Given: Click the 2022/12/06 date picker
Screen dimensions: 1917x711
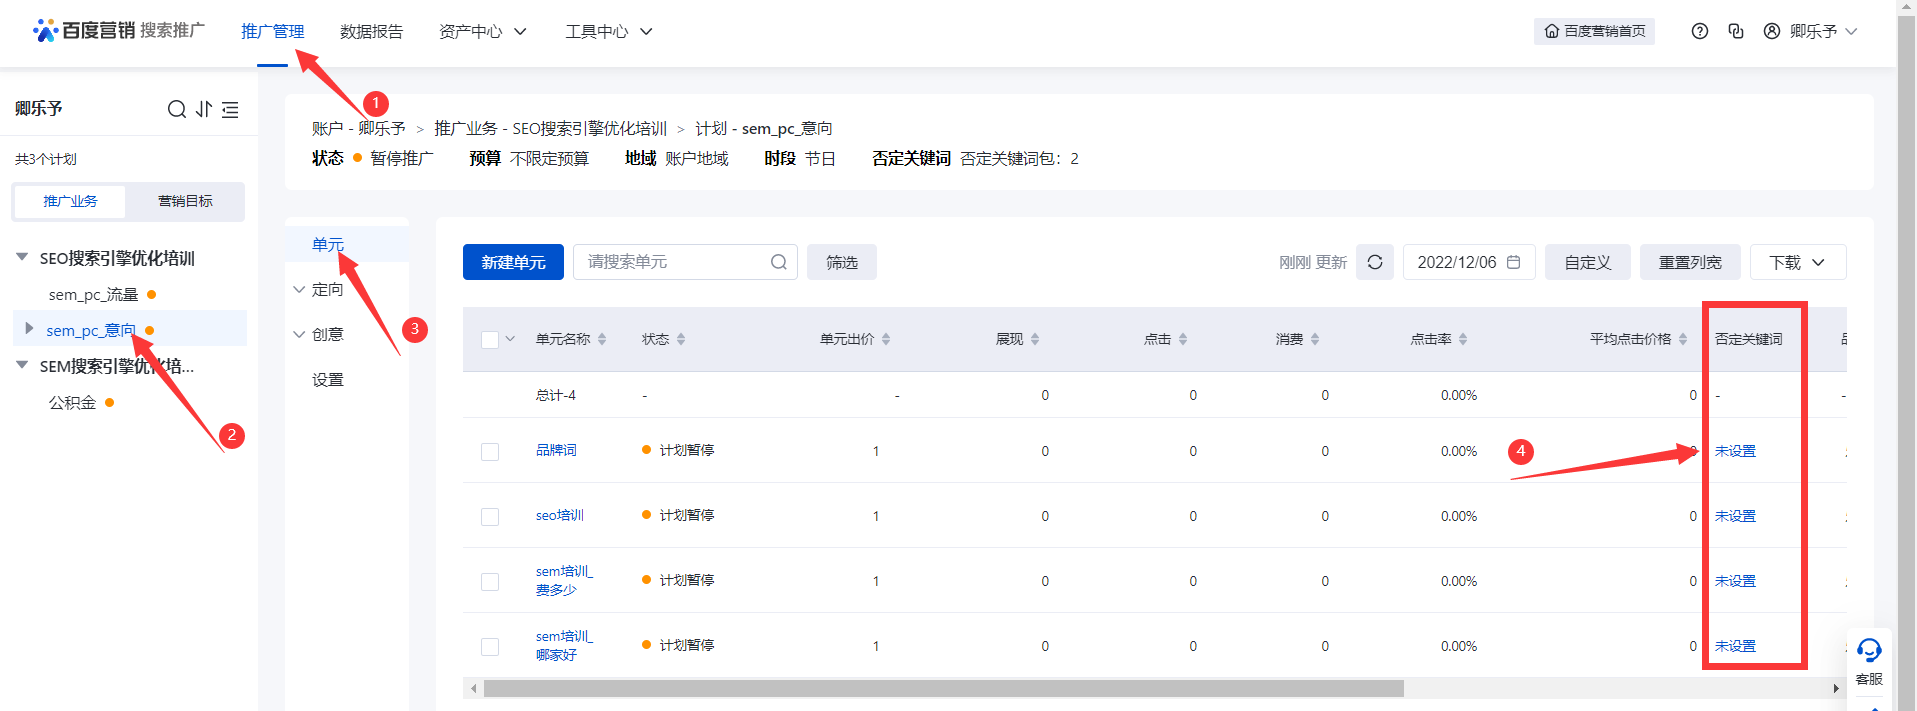Looking at the screenshot, I should [1469, 262].
